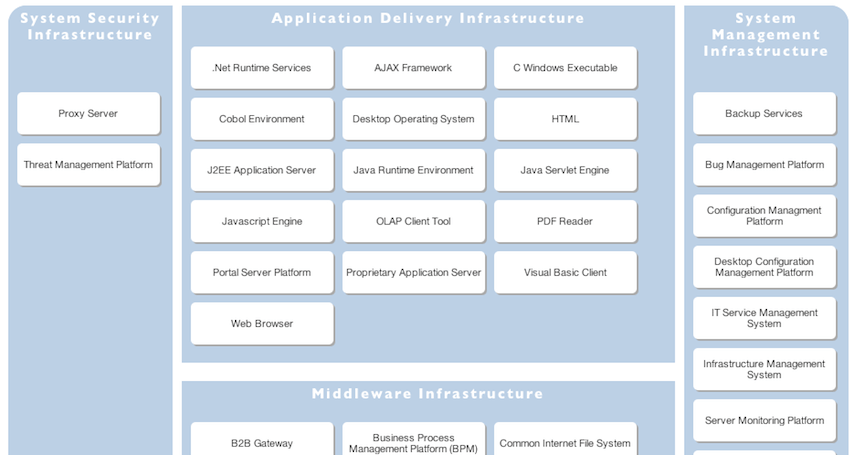
Task: Click the C Windows Executable box
Action: pos(565,68)
